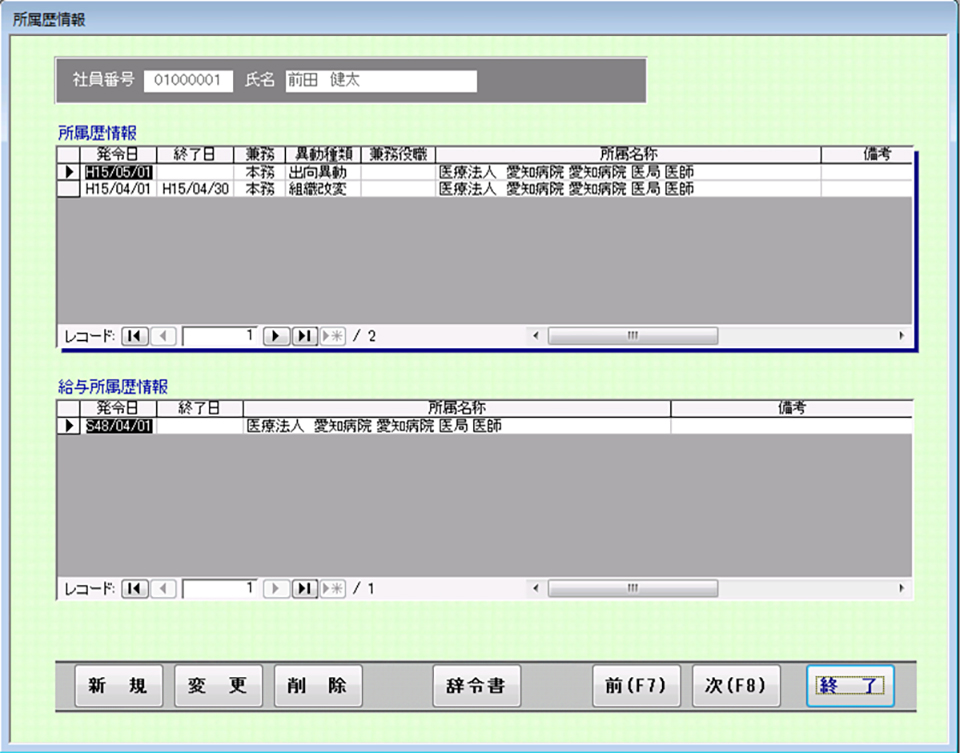Image resolution: width=960 pixels, height=753 pixels.
Task: Click the 終了日 header in 所属歴情報 grid
Action: point(195,154)
